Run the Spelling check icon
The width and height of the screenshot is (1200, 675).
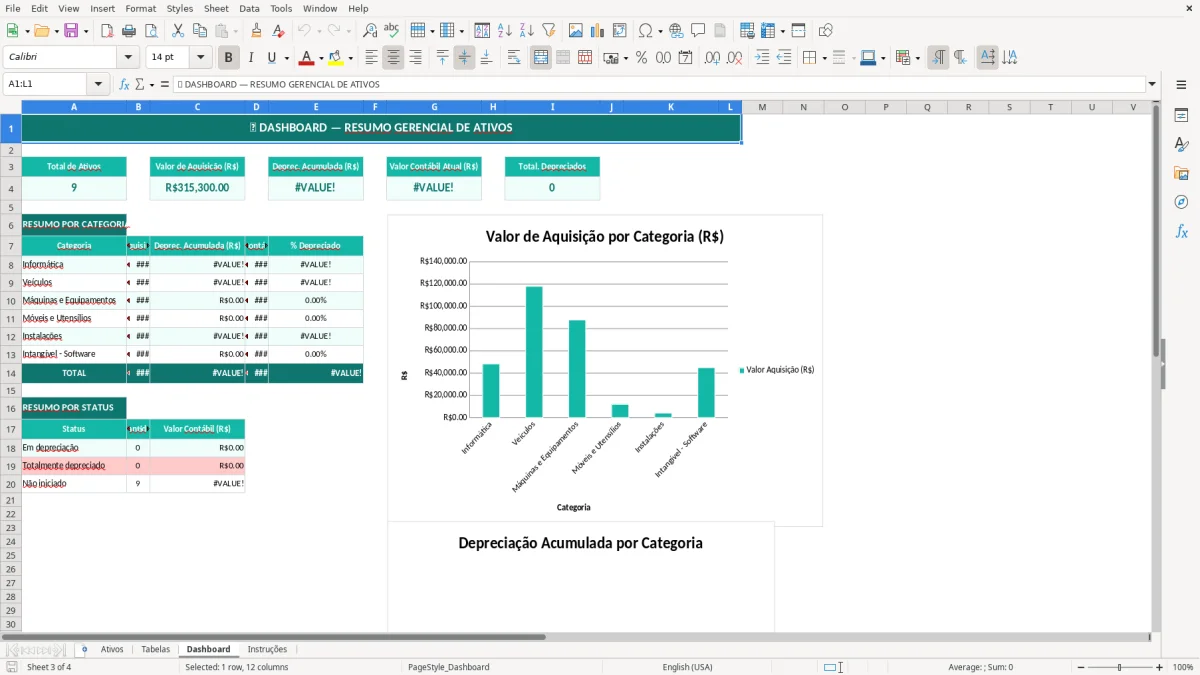tap(392, 30)
